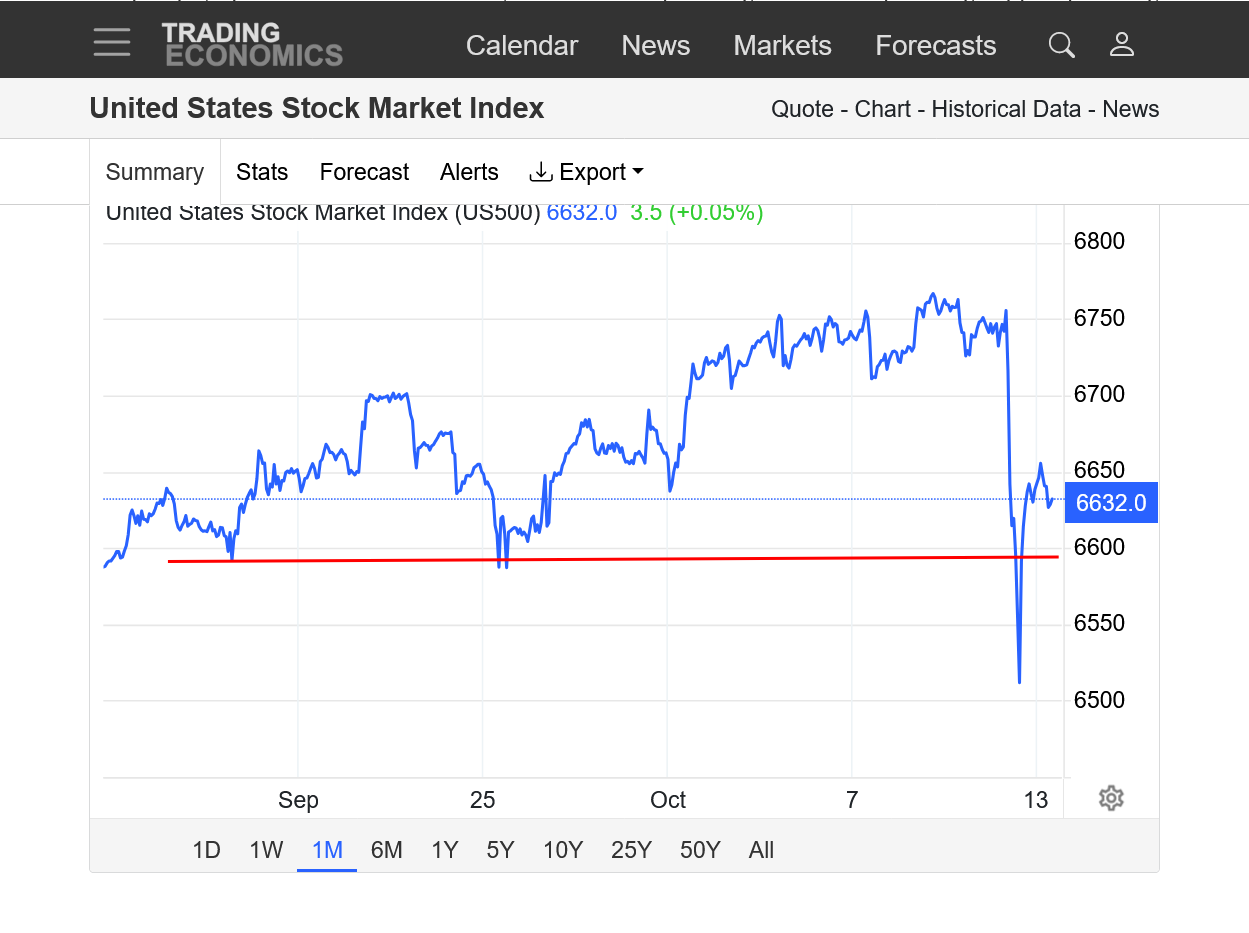This screenshot has width=1249, height=933.
Task: Open the user account profile icon
Action: pos(1122,45)
